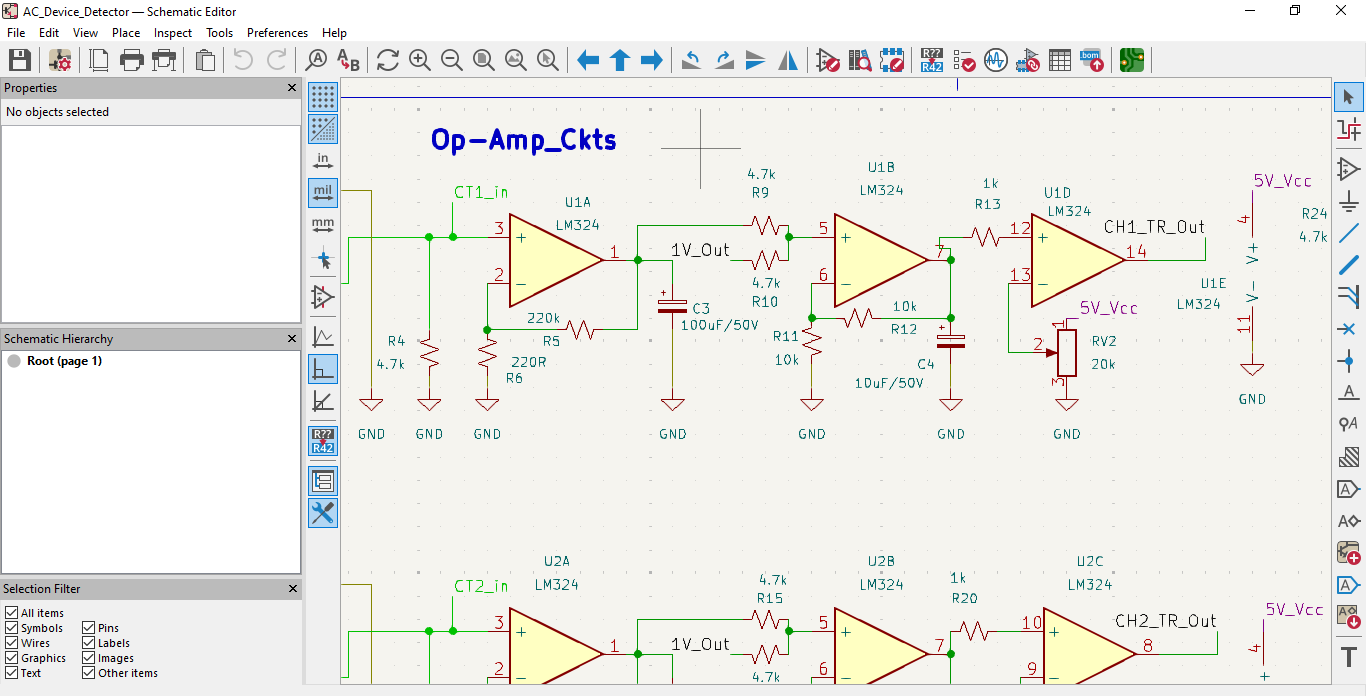
Task: Open the Tools menu
Action: (x=219, y=33)
